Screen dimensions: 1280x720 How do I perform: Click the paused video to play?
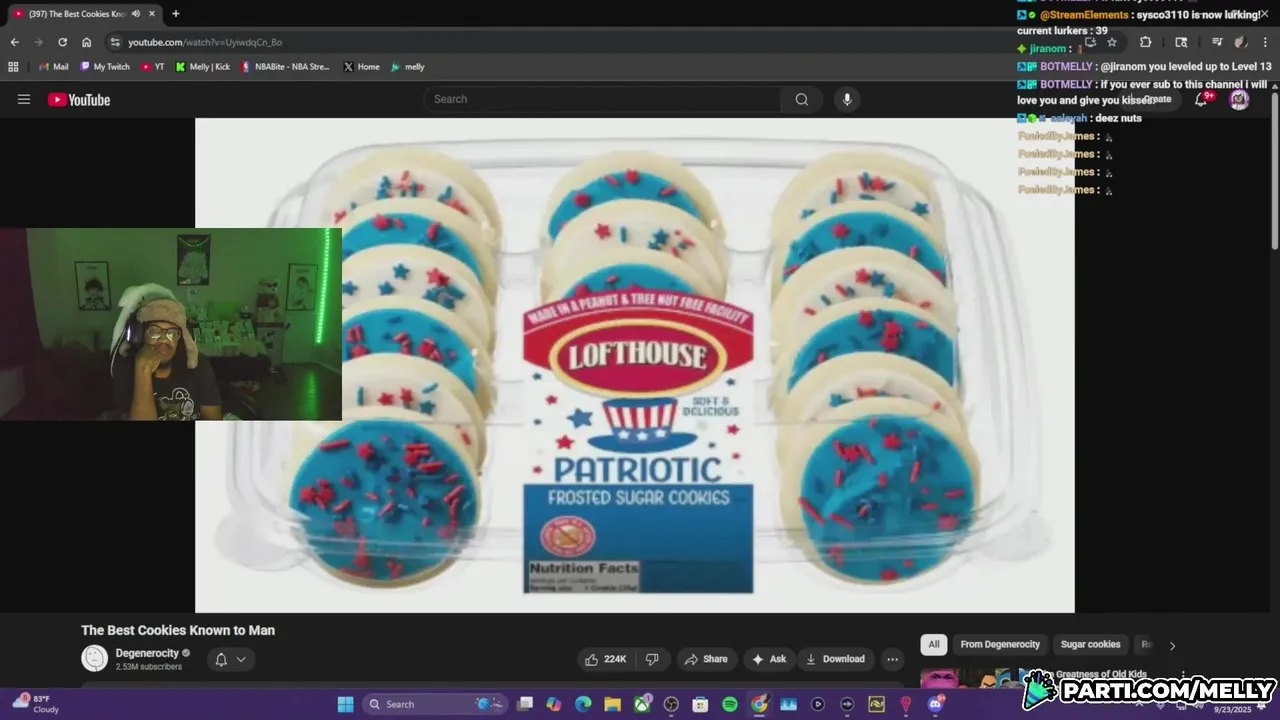point(635,365)
